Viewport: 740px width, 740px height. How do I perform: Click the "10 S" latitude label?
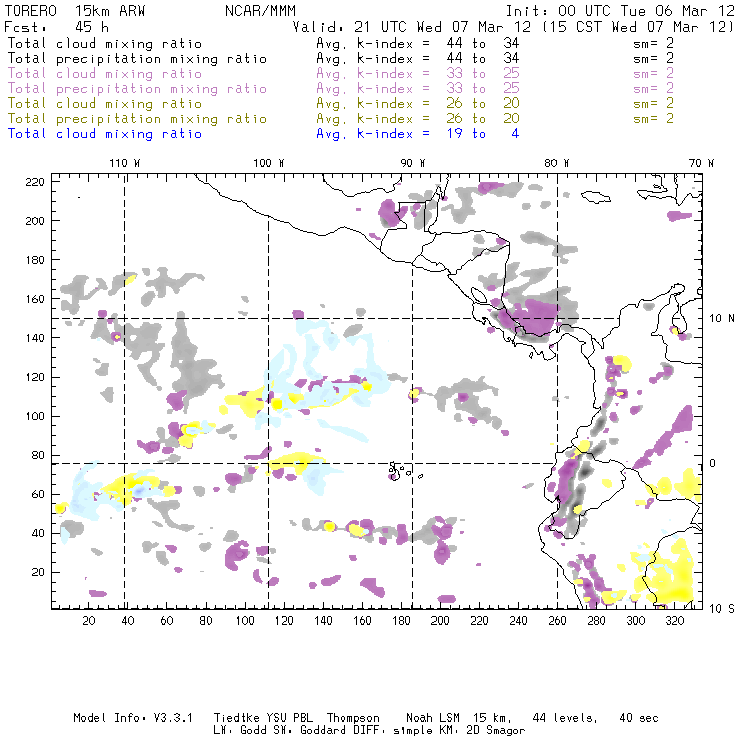[x=722, y=609]
